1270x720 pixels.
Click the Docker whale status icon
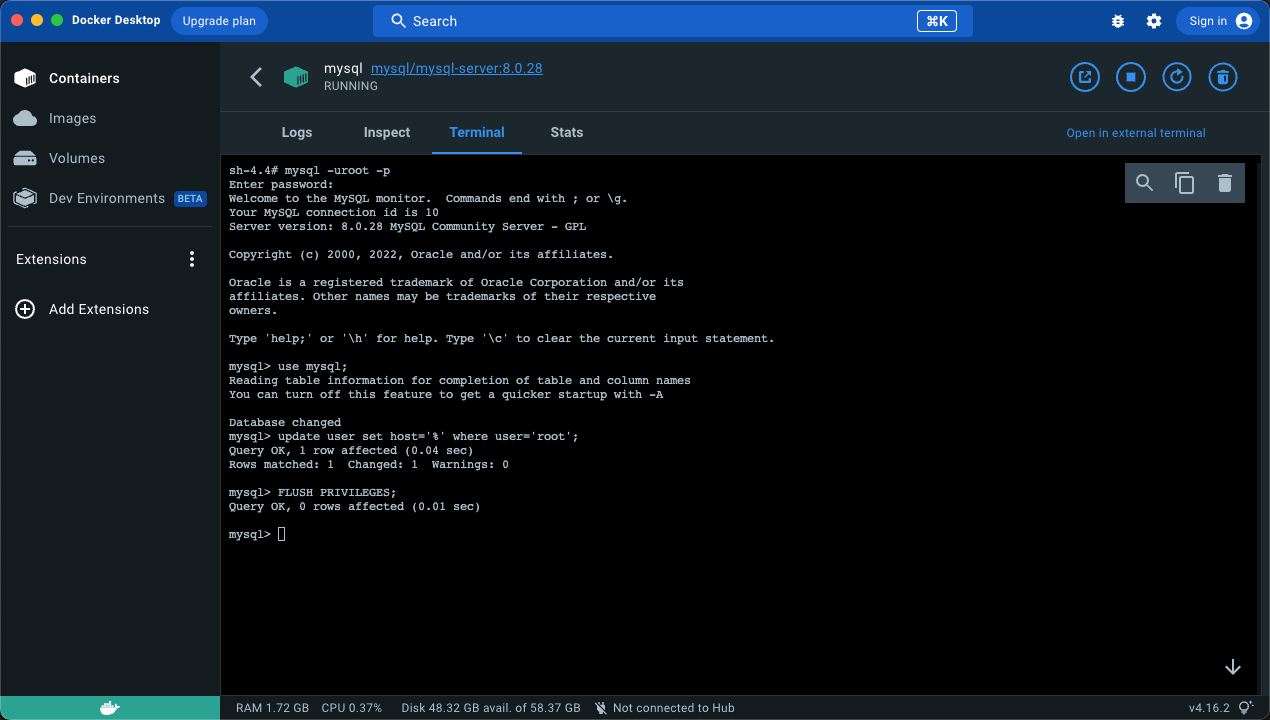click(110, 708)
